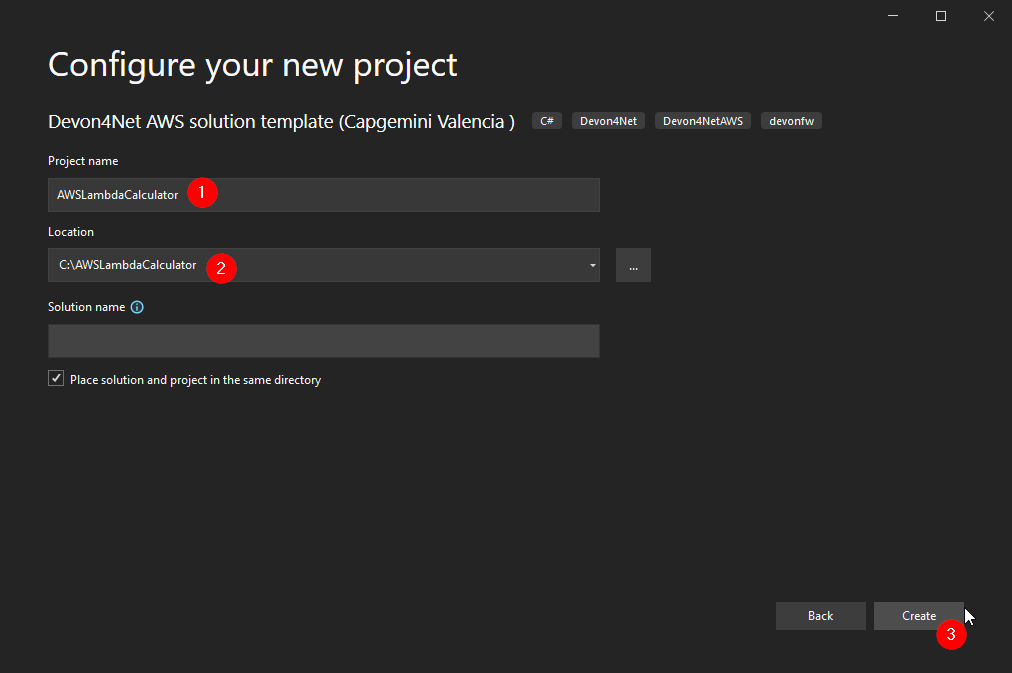The width and height of the screenshot is (1012, 673).
Task: Click the red step 3 badge
Action: click(x=951, y=635)
